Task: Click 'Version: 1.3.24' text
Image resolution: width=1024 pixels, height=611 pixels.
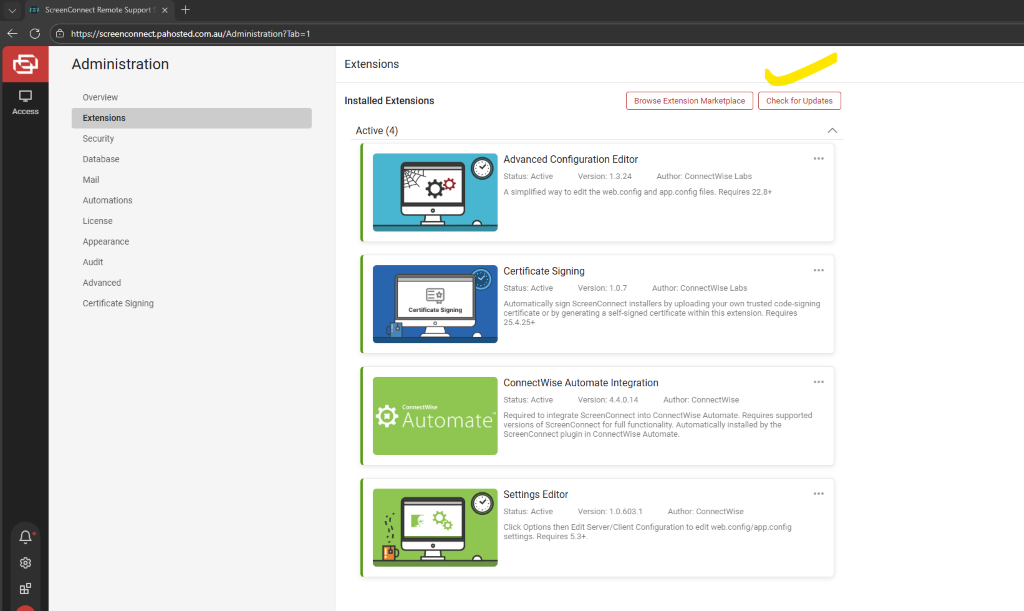Action: 605,176
